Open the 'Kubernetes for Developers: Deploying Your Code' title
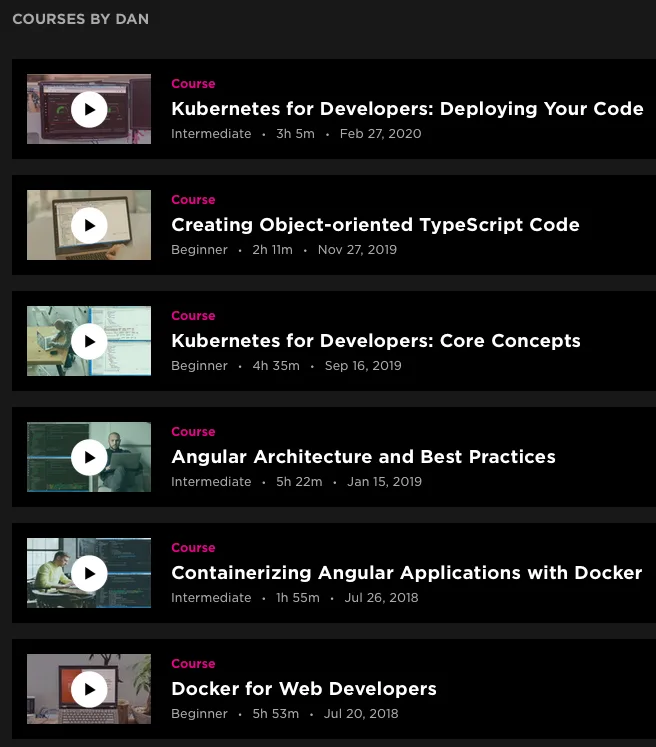 coord(407,109)
